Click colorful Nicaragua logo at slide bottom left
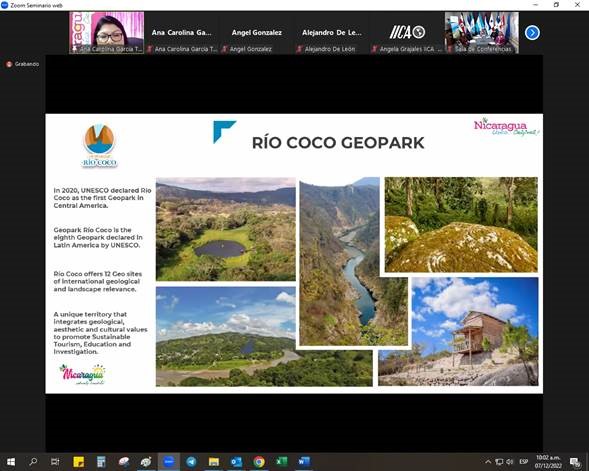Screen dimensions: 589x471 click(82, 374)
